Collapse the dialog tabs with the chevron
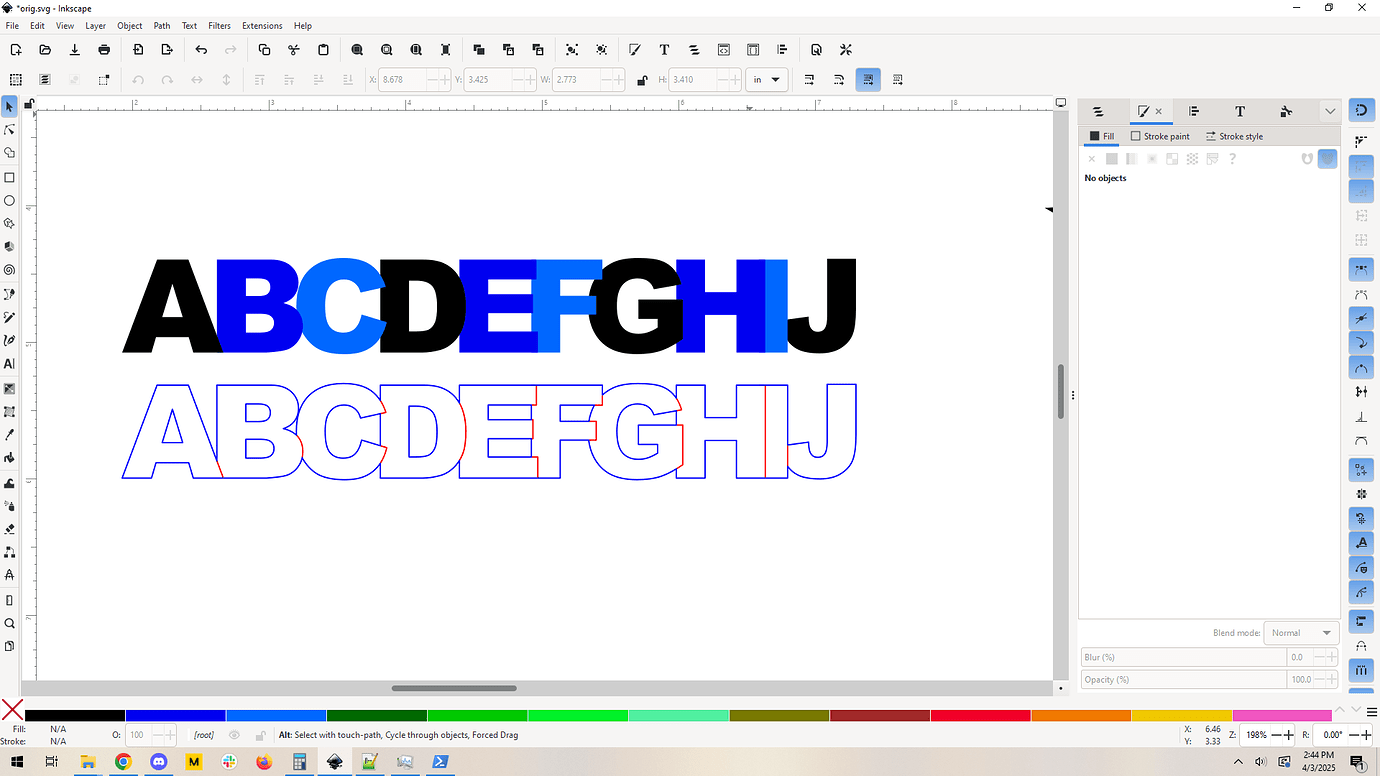1380x776 pixels. pyautogui.click(x=1330, y=111)
